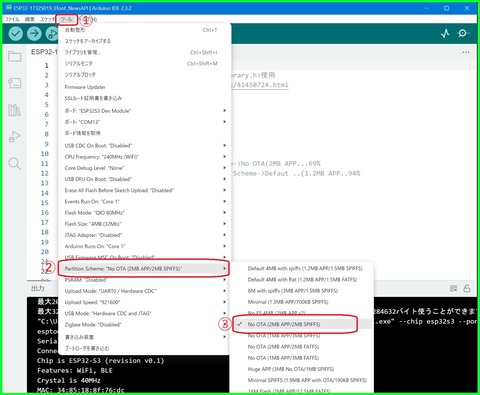
Task: Expand Zigbee Mode Disabled submenu
Action: (x=144, y=325)
